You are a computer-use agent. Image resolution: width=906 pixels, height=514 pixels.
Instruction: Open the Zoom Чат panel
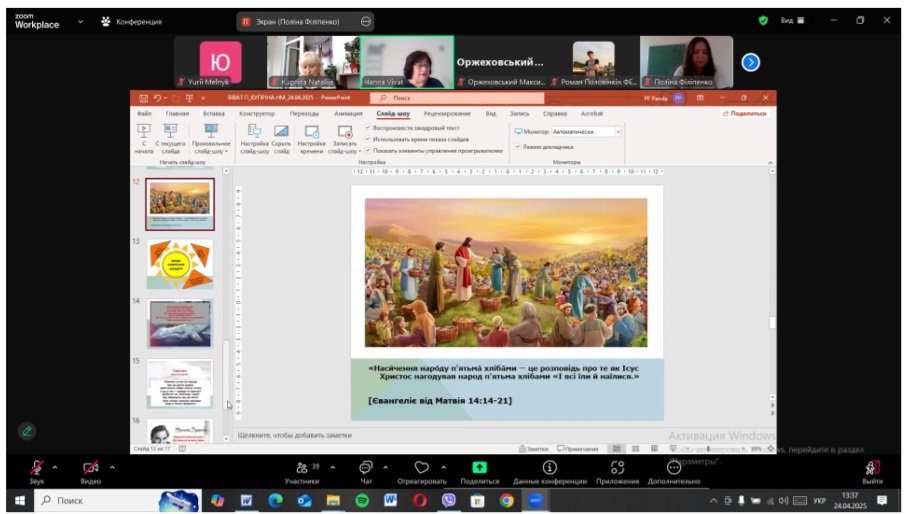(366, 472)
